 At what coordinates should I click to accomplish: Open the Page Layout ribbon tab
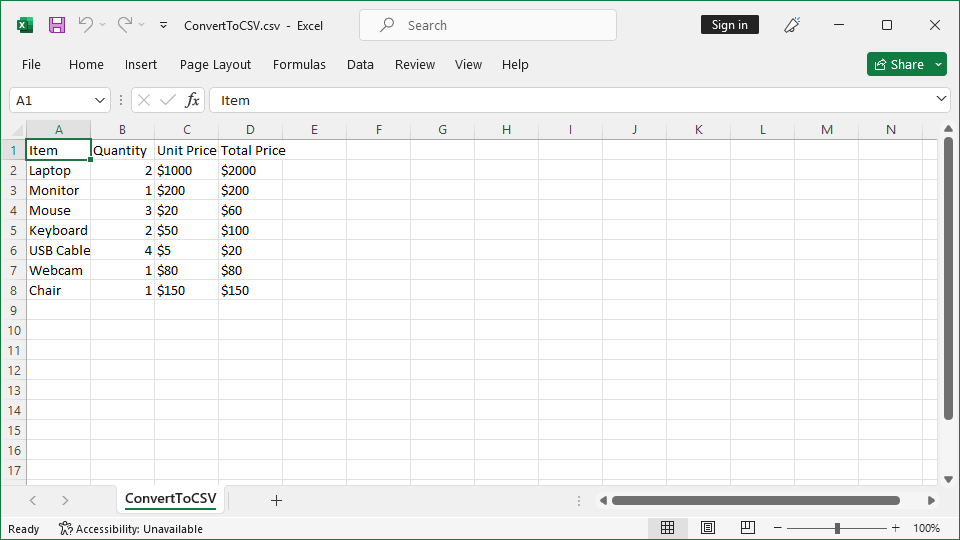tap(215, 64)
